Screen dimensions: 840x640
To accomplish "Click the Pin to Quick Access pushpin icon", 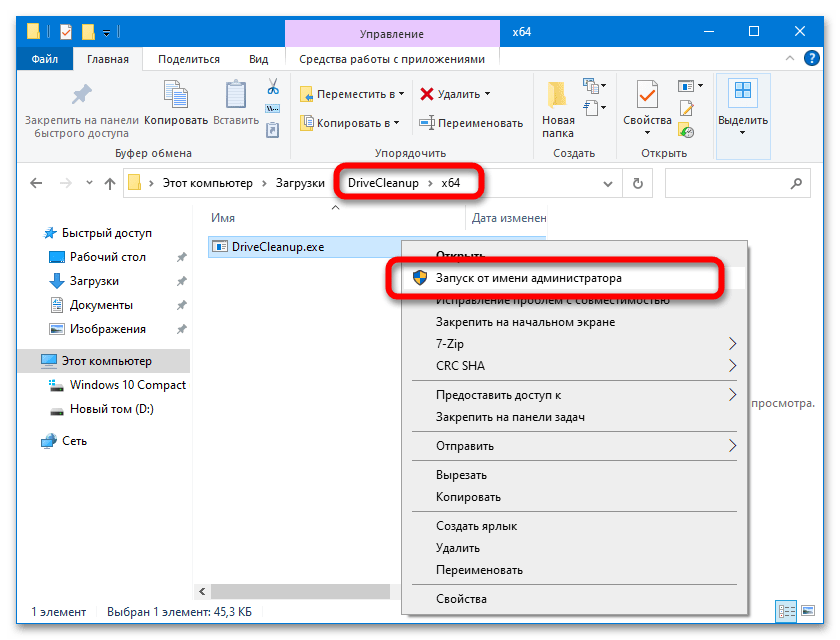I will [x=81, y=95].
